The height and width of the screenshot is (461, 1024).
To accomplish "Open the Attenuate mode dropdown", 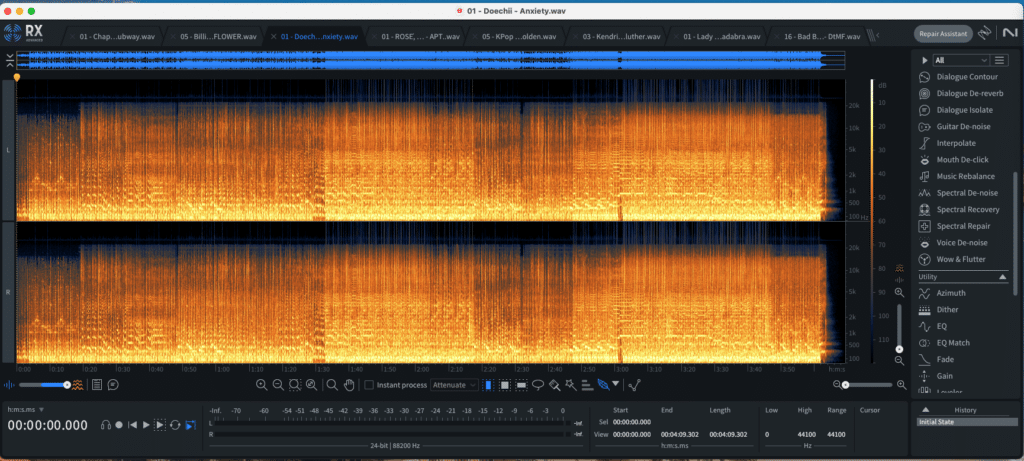I will [455, 385].
